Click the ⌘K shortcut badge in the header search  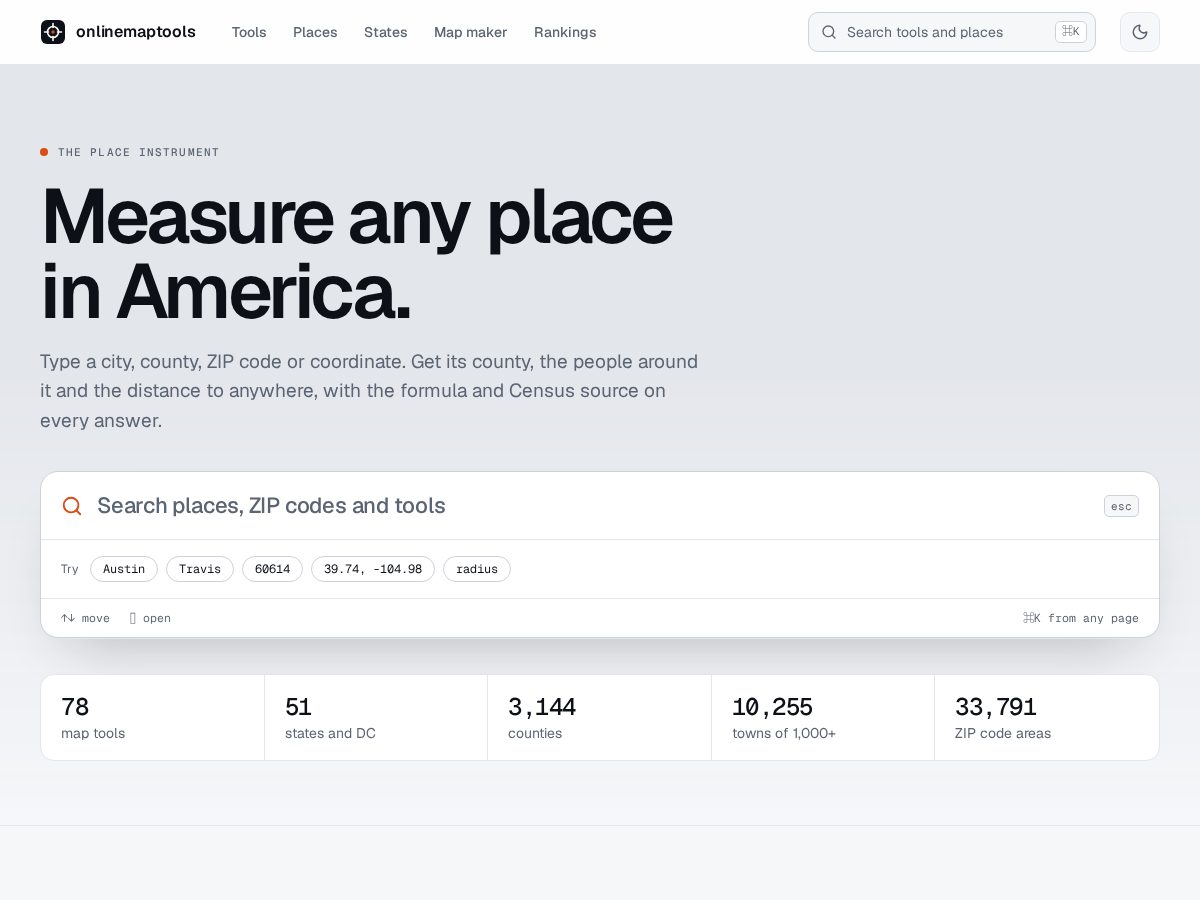pyautogui.click(x=1071, y=32)
